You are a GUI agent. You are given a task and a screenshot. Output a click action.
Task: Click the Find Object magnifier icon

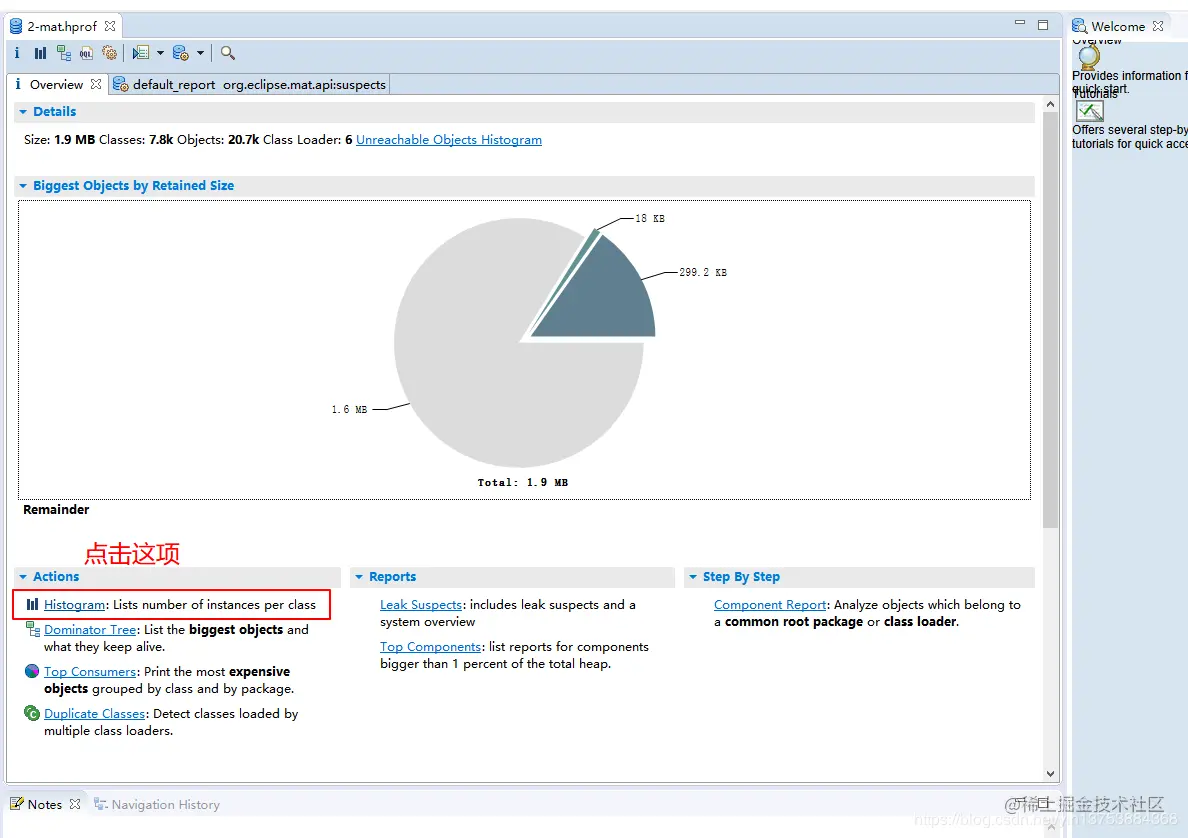(227, 53)
